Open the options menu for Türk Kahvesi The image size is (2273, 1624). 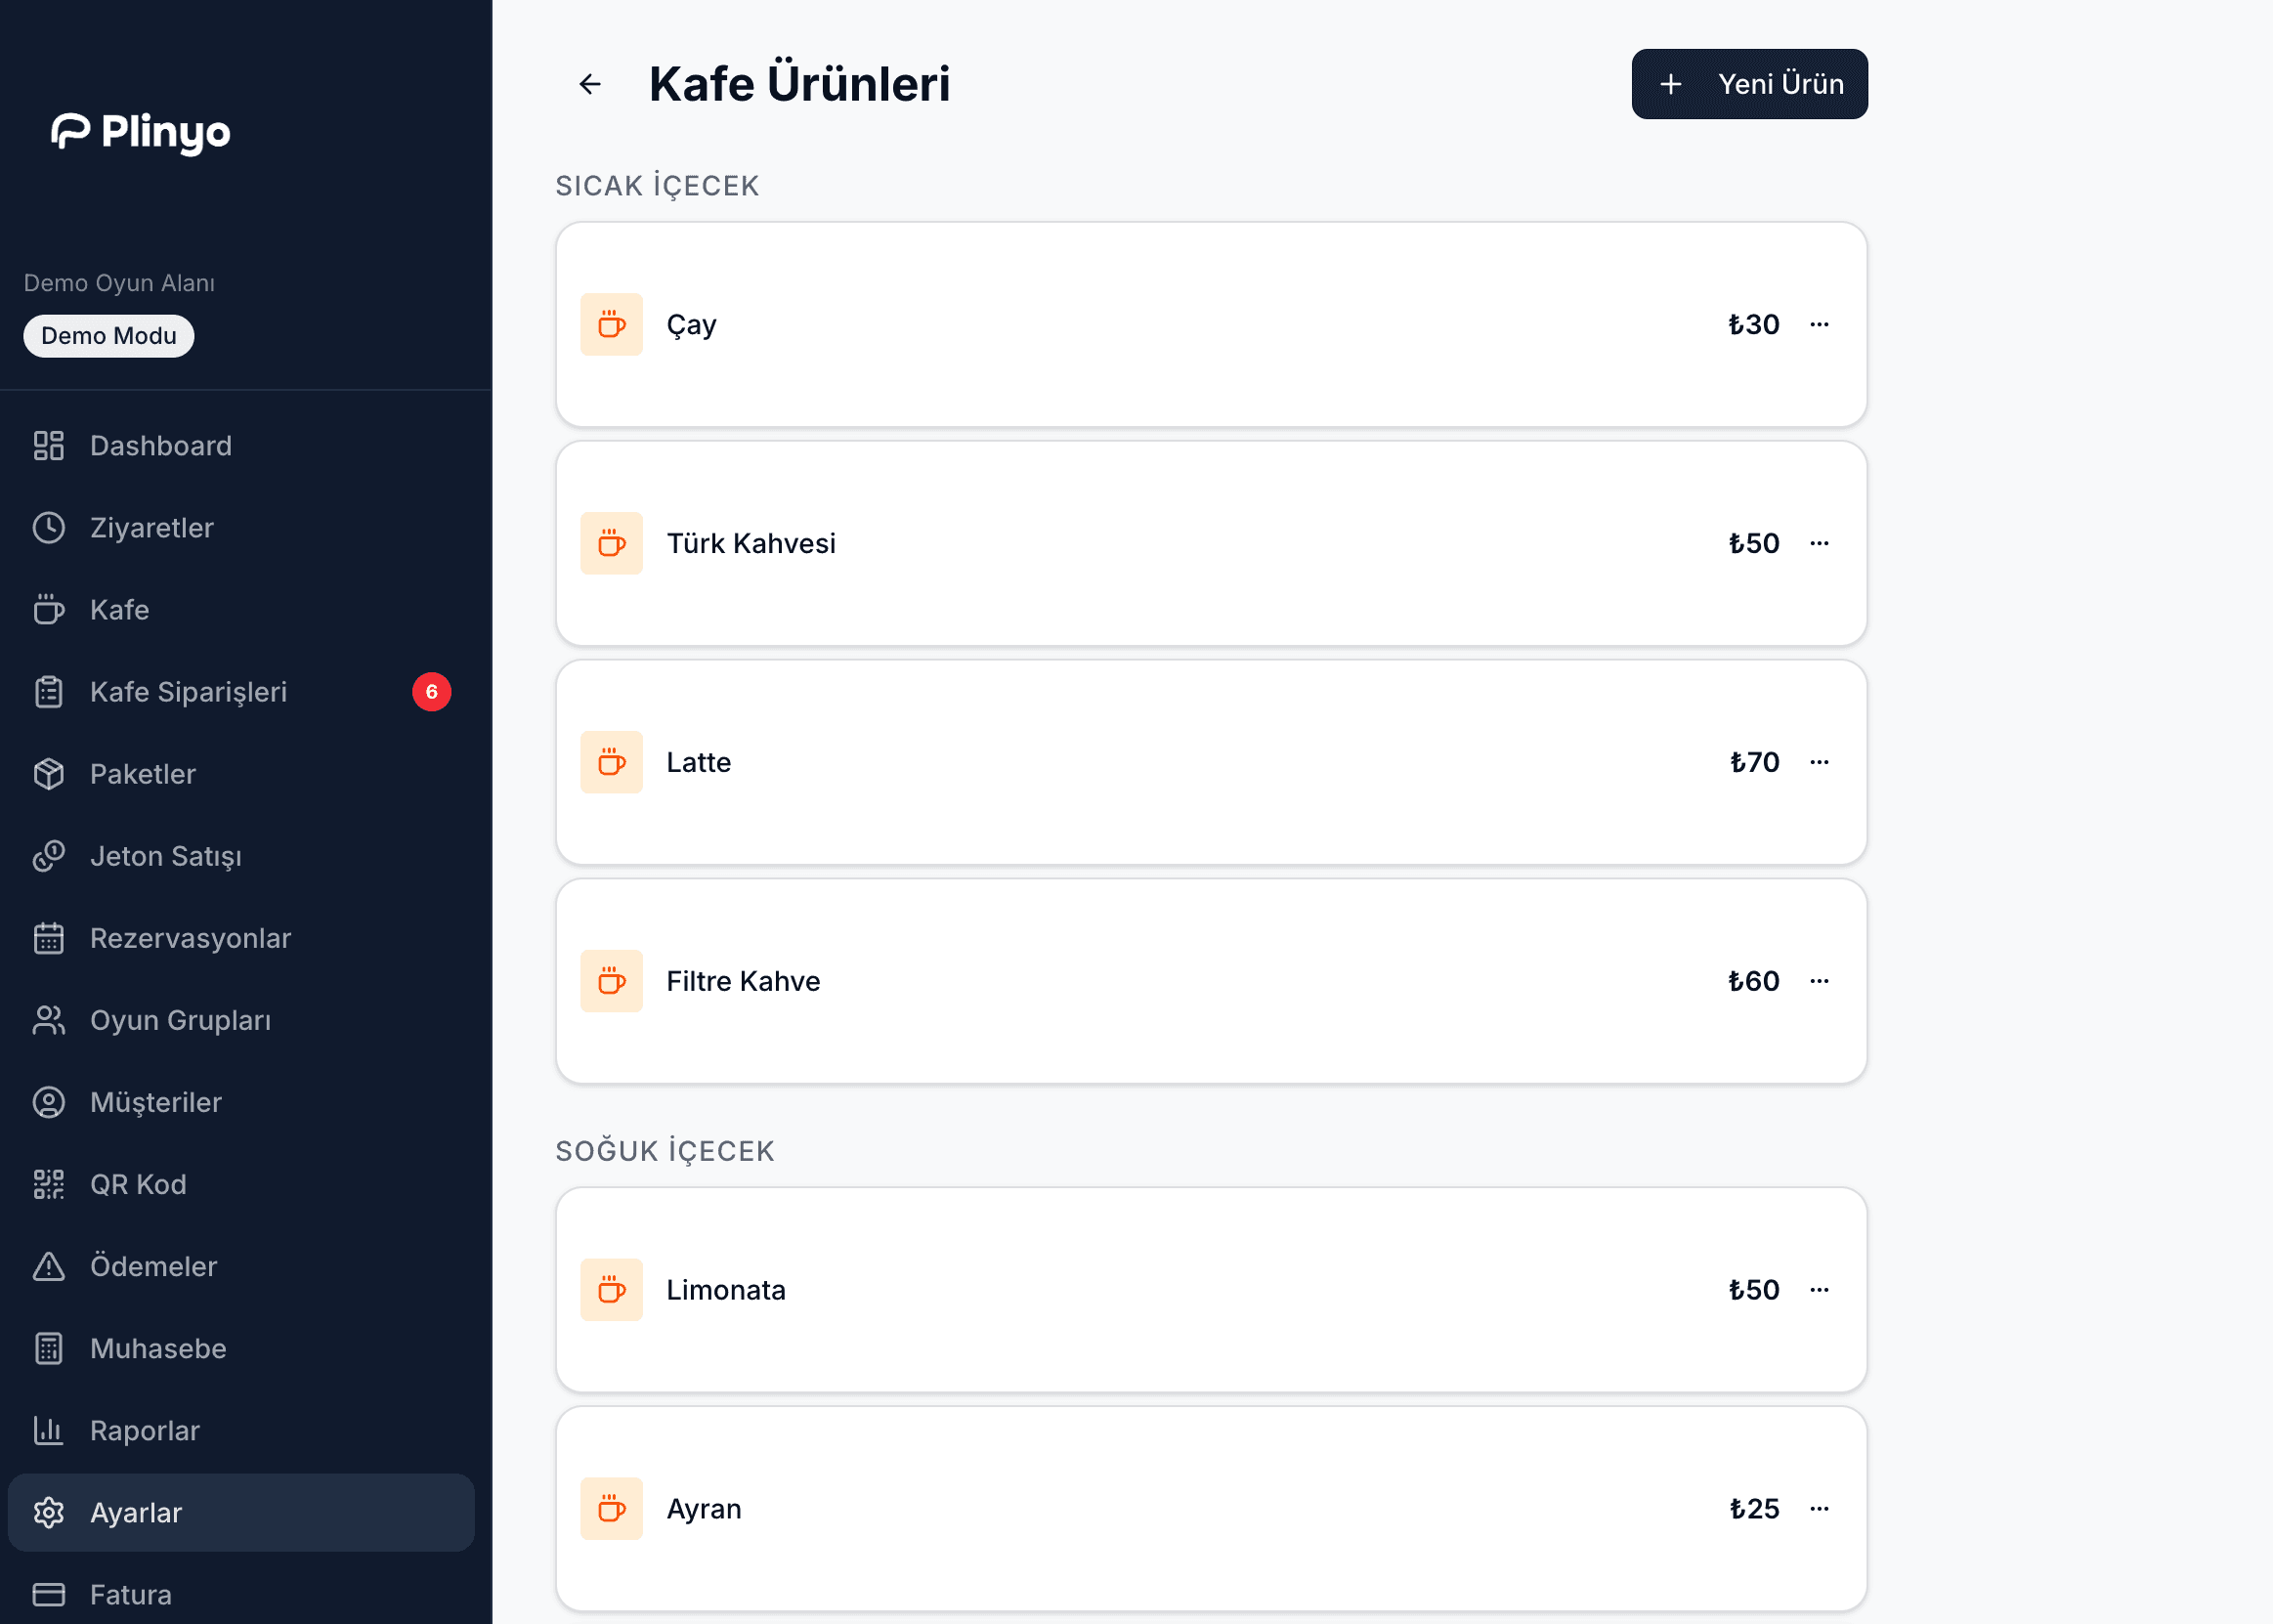pos(1819,544)
